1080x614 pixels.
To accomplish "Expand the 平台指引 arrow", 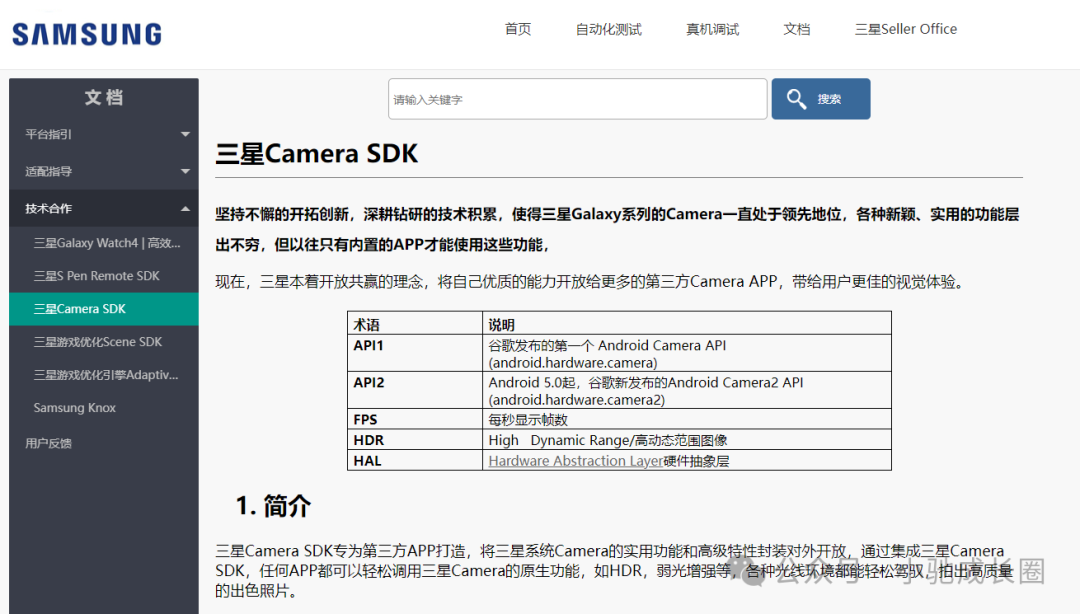I will pyautogui.click(x=185, y=134).
